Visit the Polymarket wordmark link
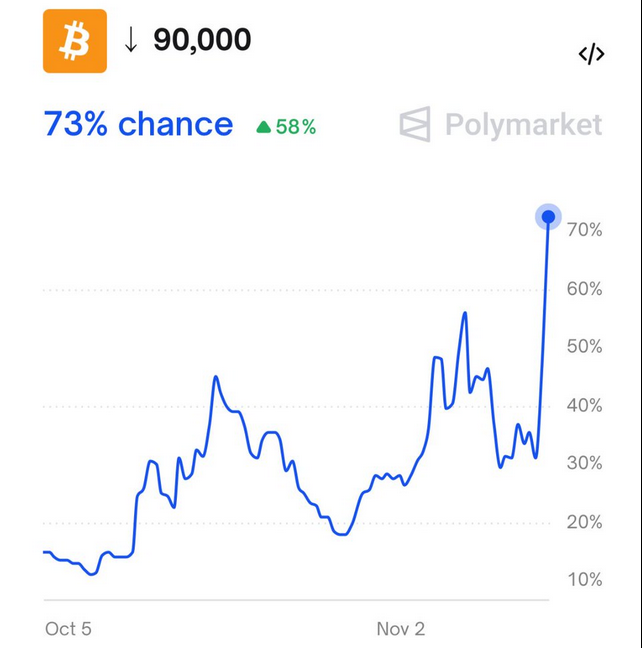The width and height of the screenshot is (642, 648). click(523, 125)
